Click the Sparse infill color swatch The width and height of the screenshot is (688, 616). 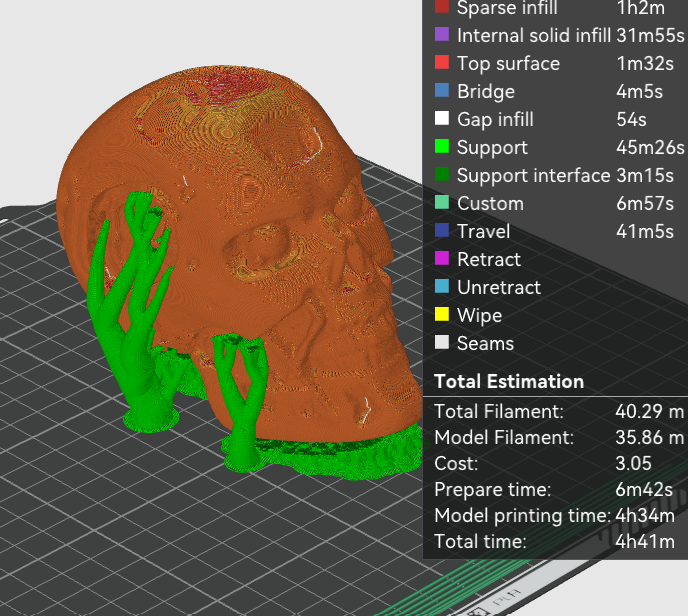click(x=442, y=7)
